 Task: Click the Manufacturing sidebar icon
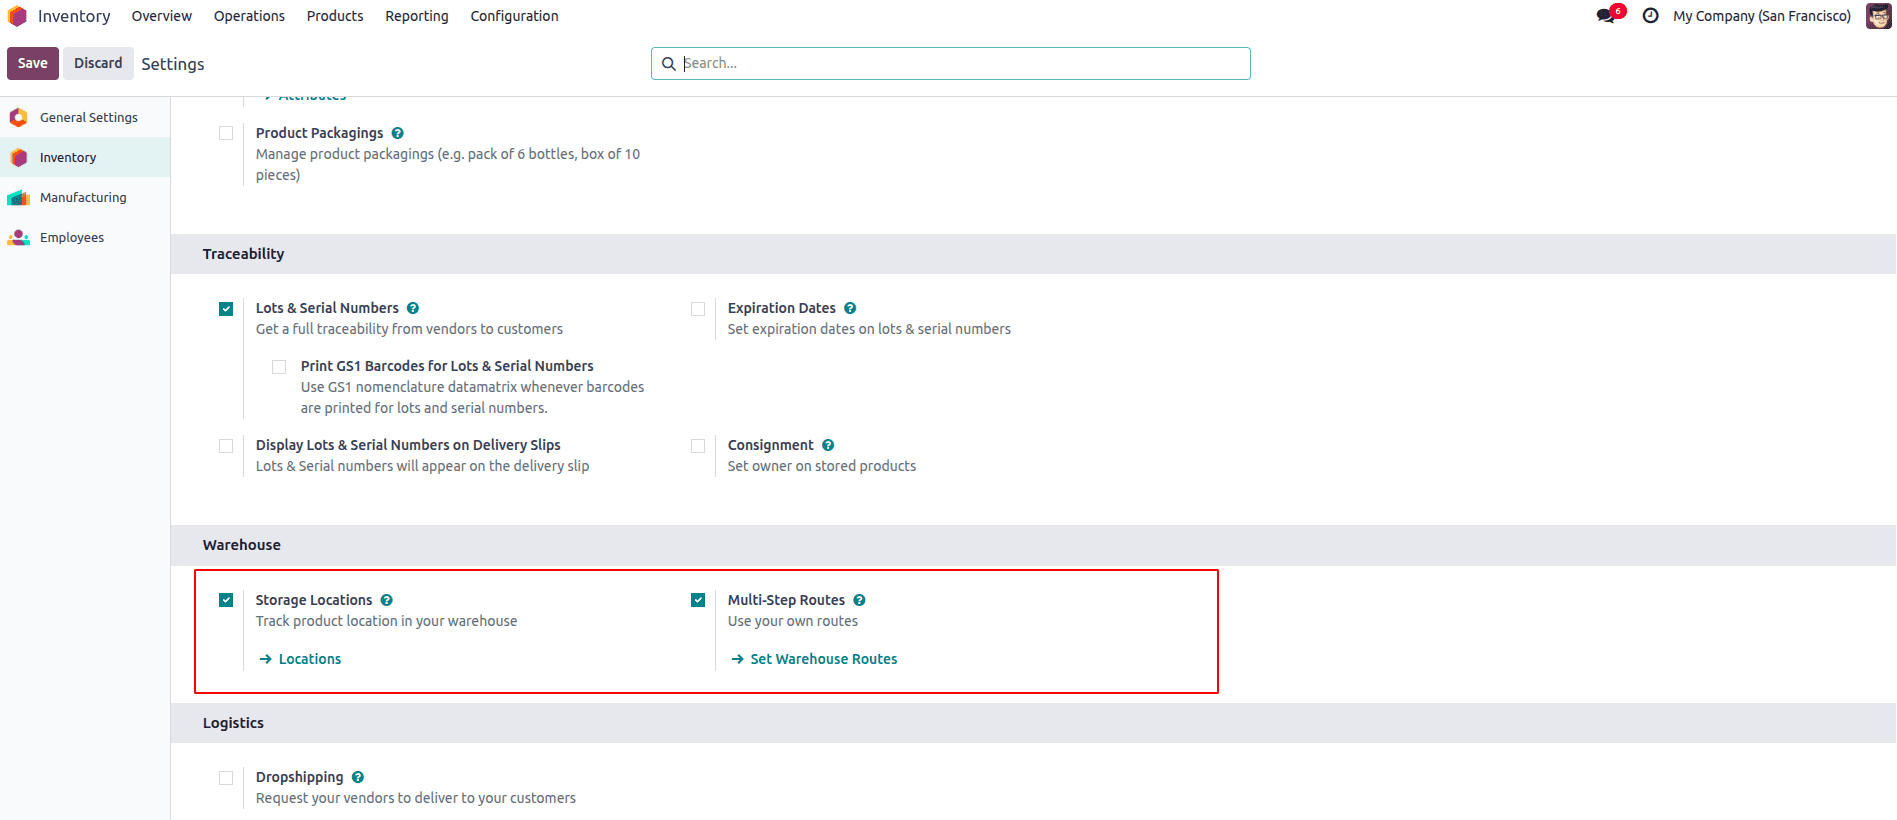click(x=18, y=197)
